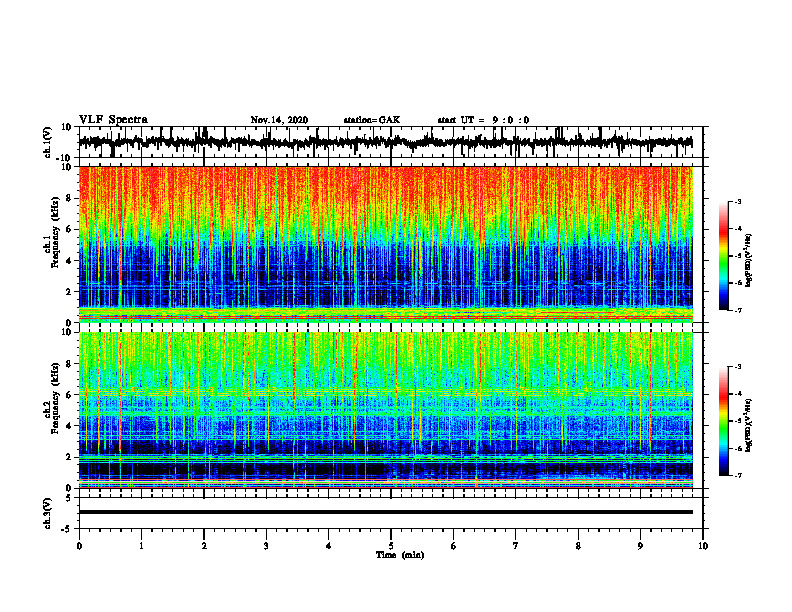Click tick label '4' on the Time axis
The height and width of the screenshot is (612, 792).
(328, 546)
